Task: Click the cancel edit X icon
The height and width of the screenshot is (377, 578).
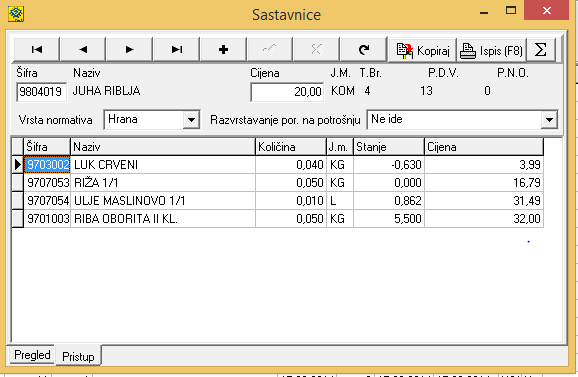Action: (x=316, y=49)
